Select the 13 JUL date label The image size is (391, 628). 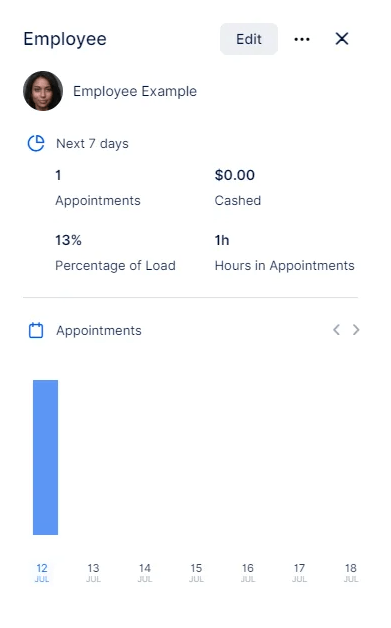[93, 572]
